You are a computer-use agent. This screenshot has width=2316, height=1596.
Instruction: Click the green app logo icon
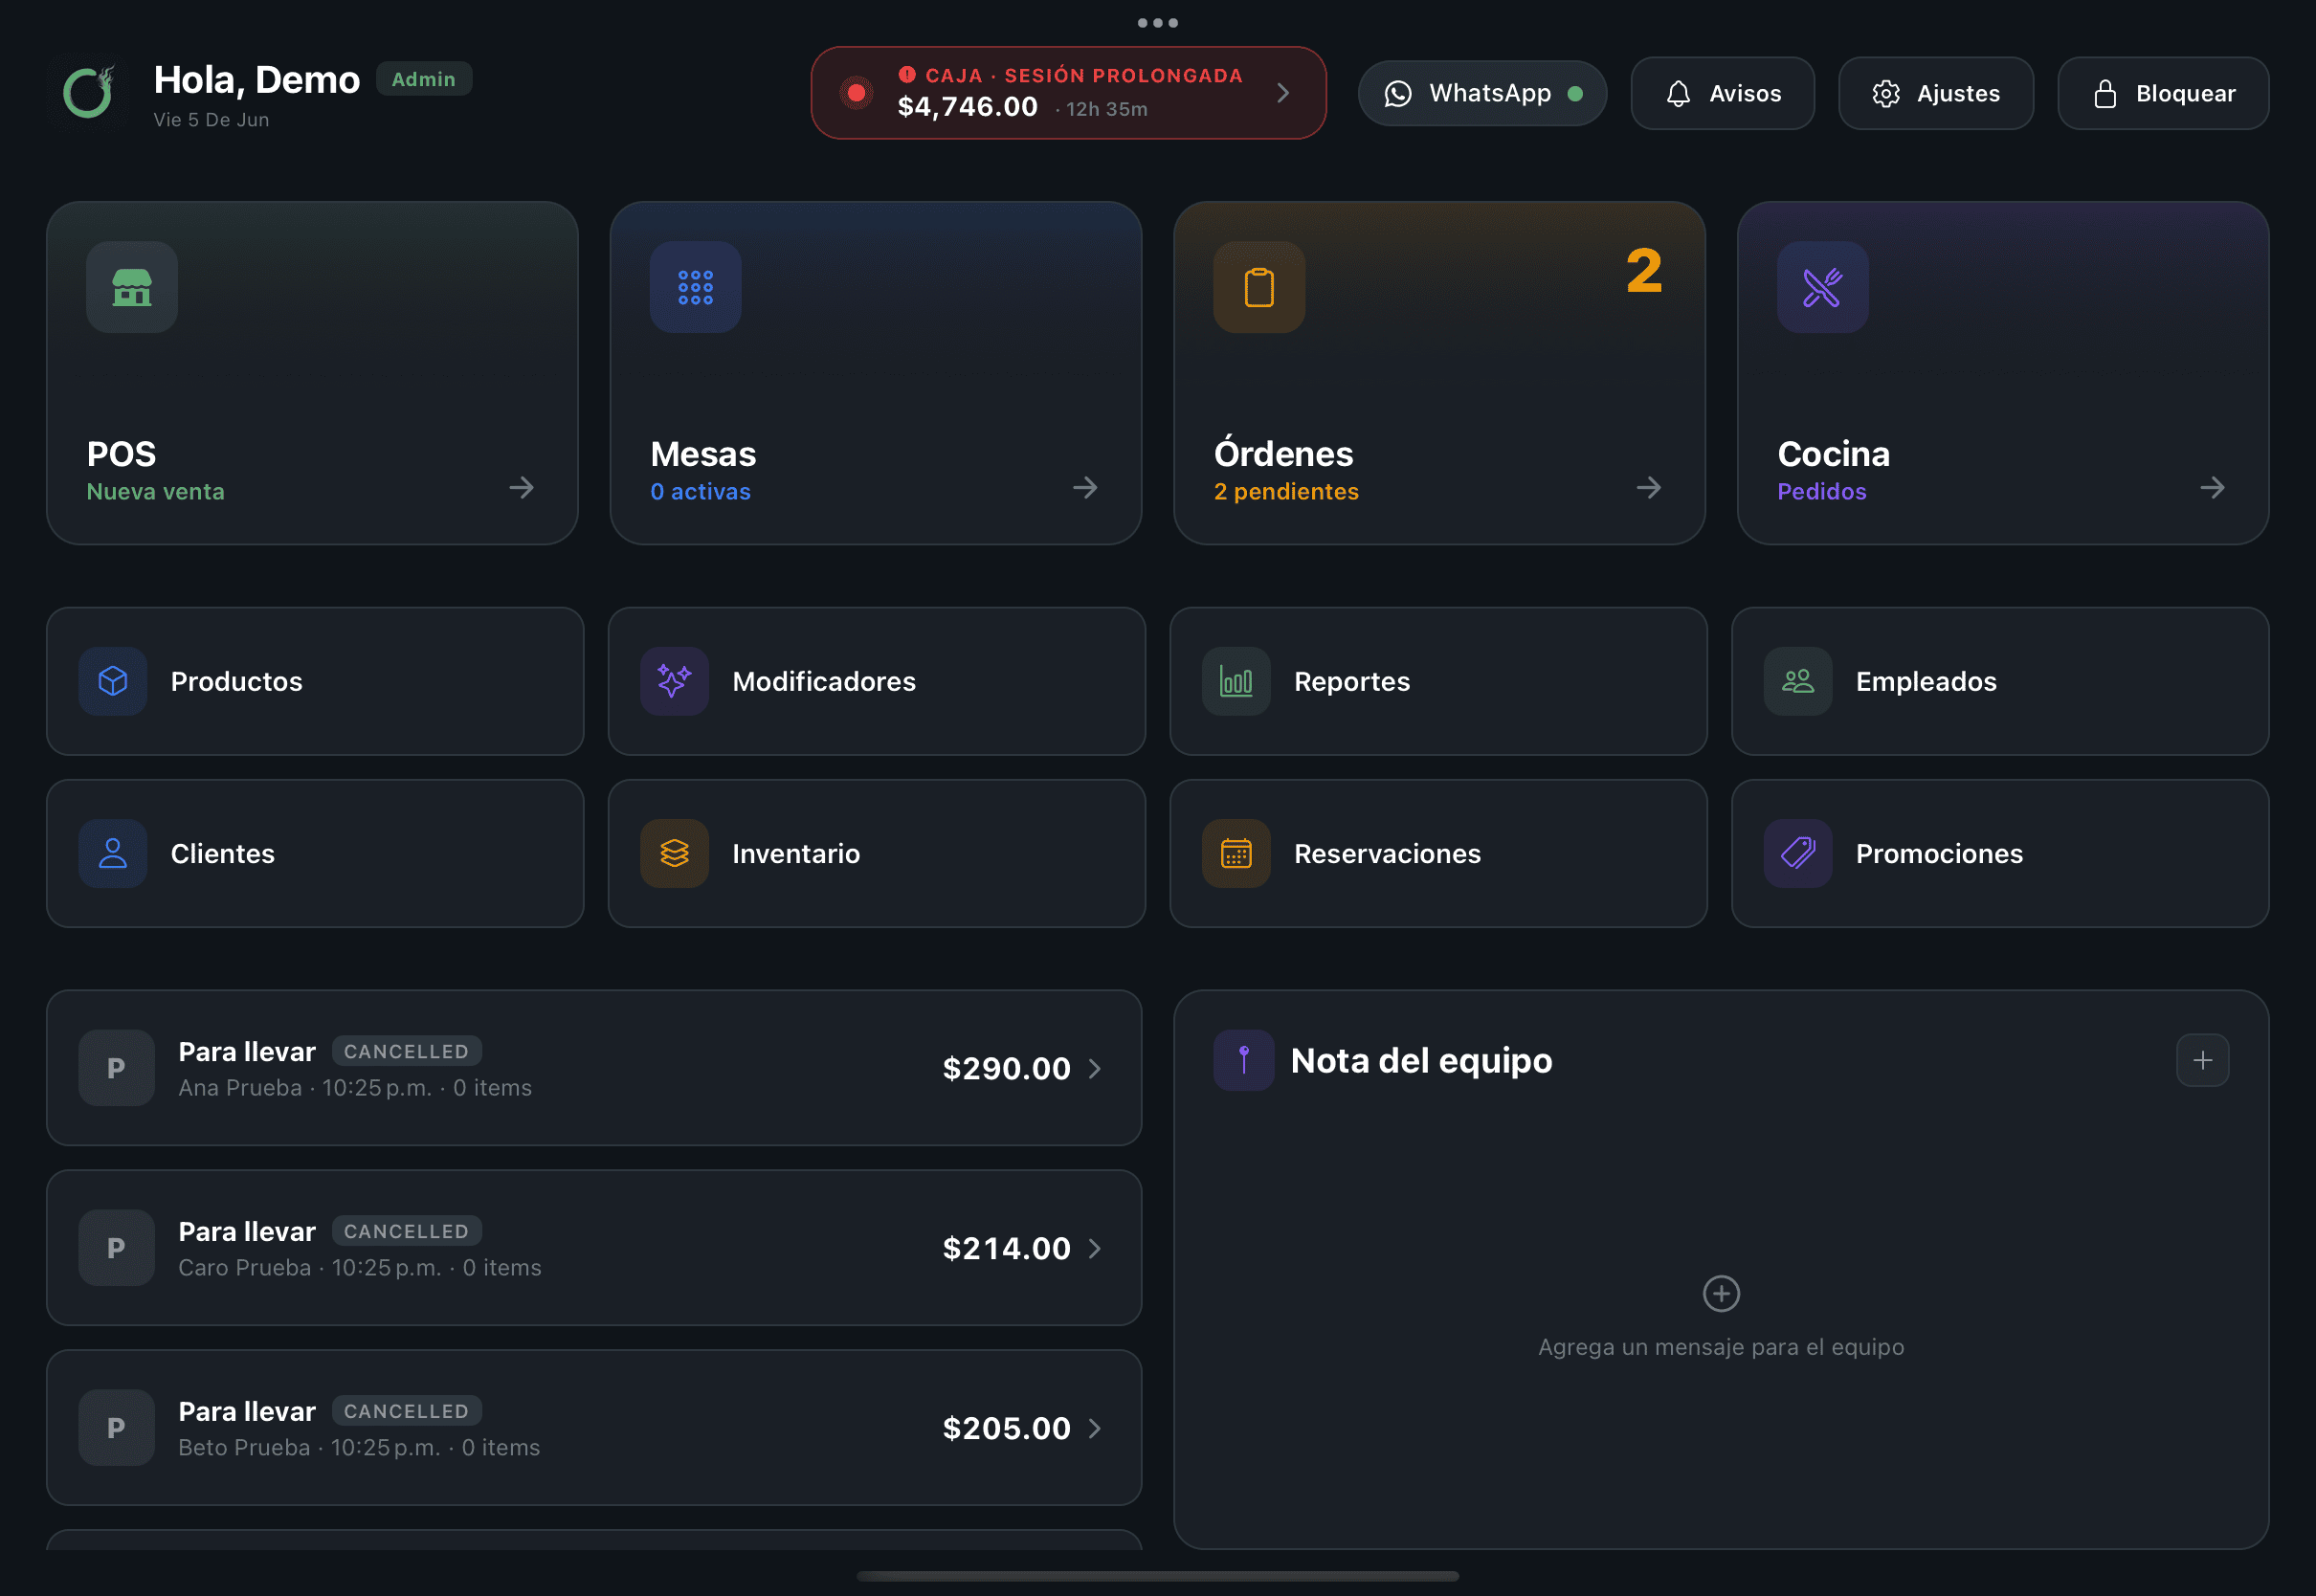coord(89,92)
